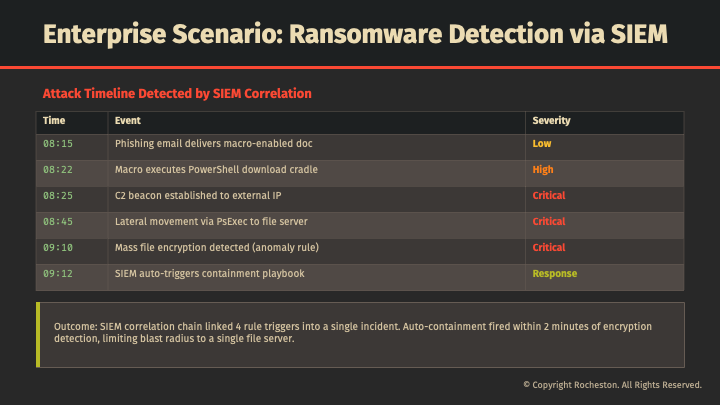Click the PowerShell download cradle event

(216, 170)
